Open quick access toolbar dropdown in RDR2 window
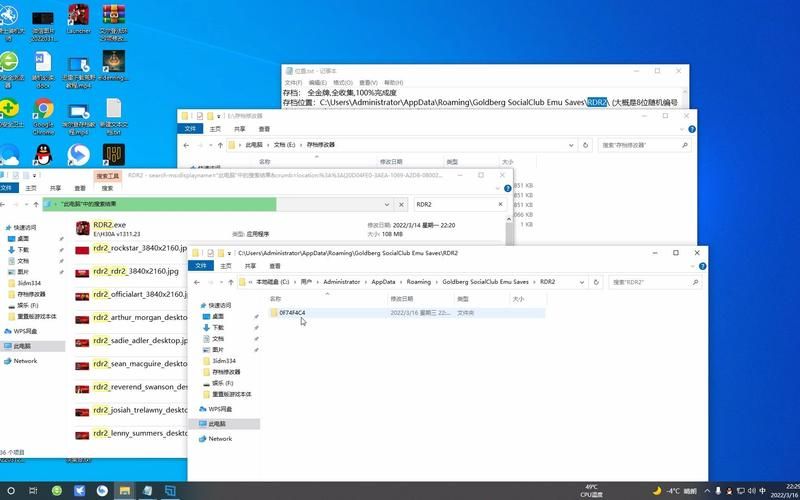The image size is (800, 500). tap(230, 253)
